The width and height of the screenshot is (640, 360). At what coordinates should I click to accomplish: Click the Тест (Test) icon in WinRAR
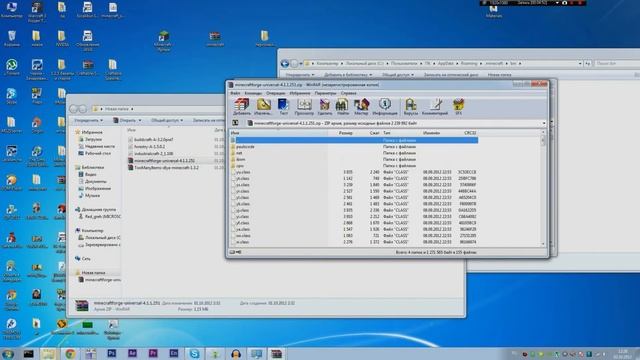click(x=283, y=107)
